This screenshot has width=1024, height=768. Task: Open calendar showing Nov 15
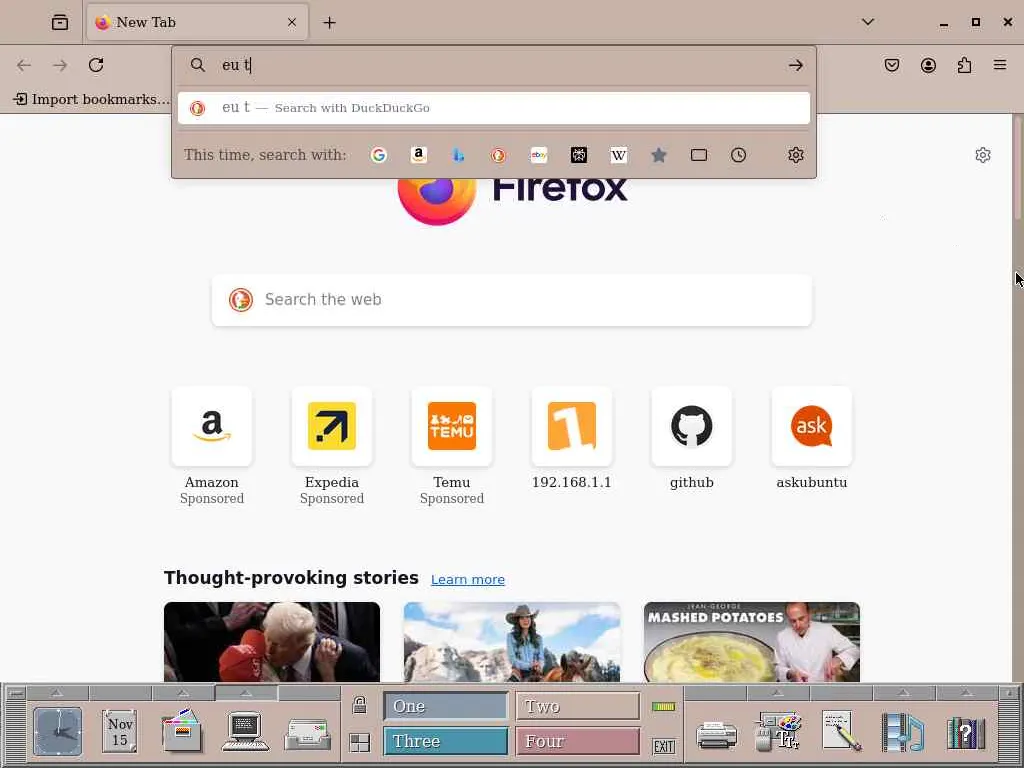point(120,731)
